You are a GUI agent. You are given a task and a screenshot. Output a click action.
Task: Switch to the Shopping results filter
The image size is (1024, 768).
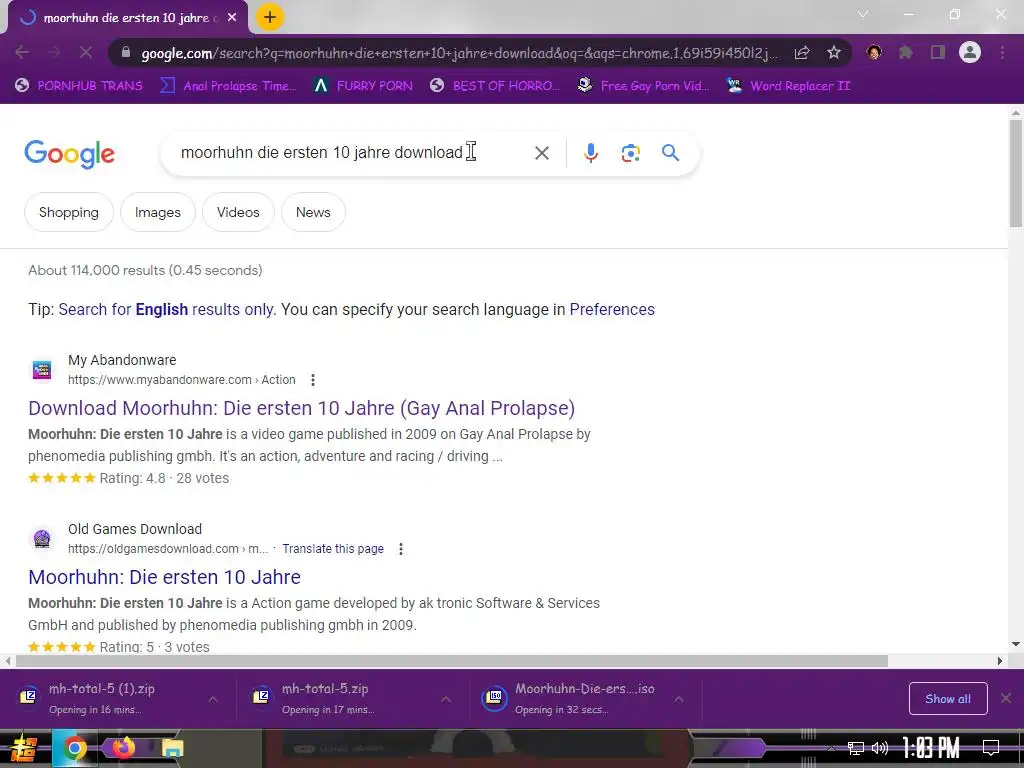69,212
